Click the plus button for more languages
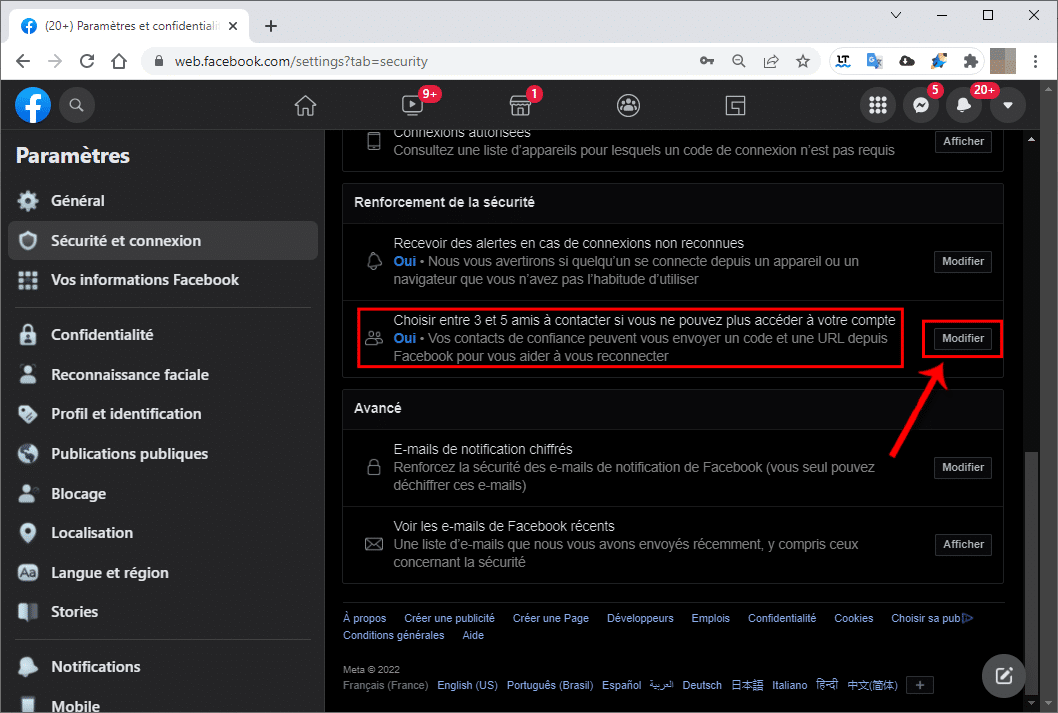This screenshot has height=713, width=1058. [920, 685]
